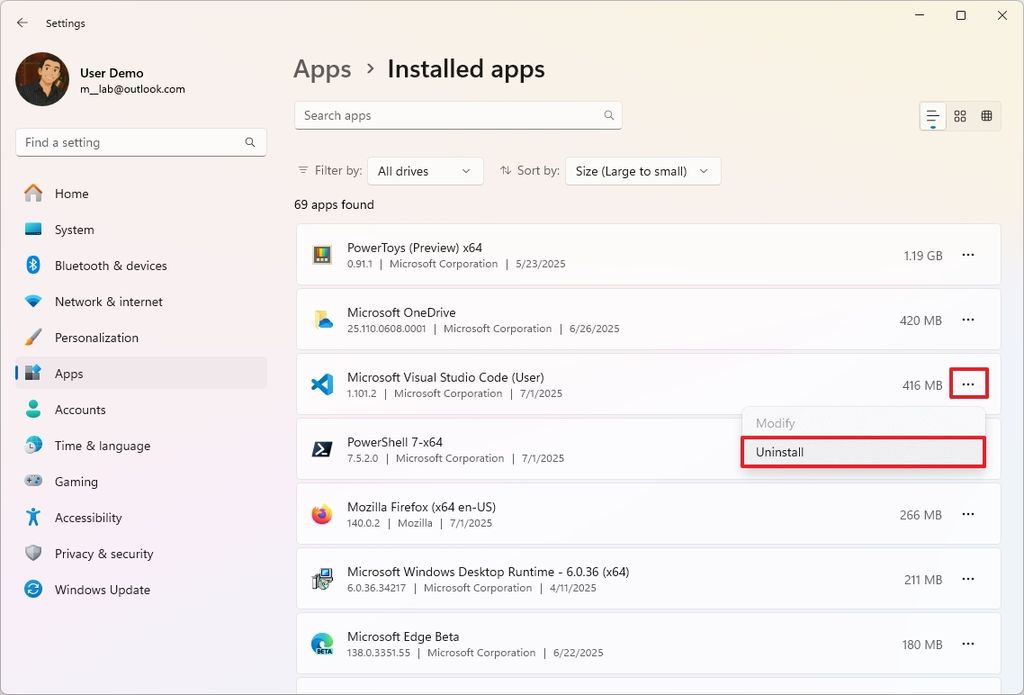This screenshot has height=695, width=1024.
Task: Click the Mozilla Firefox (x64 en-US) name
Action: click(x=421, y=507)
